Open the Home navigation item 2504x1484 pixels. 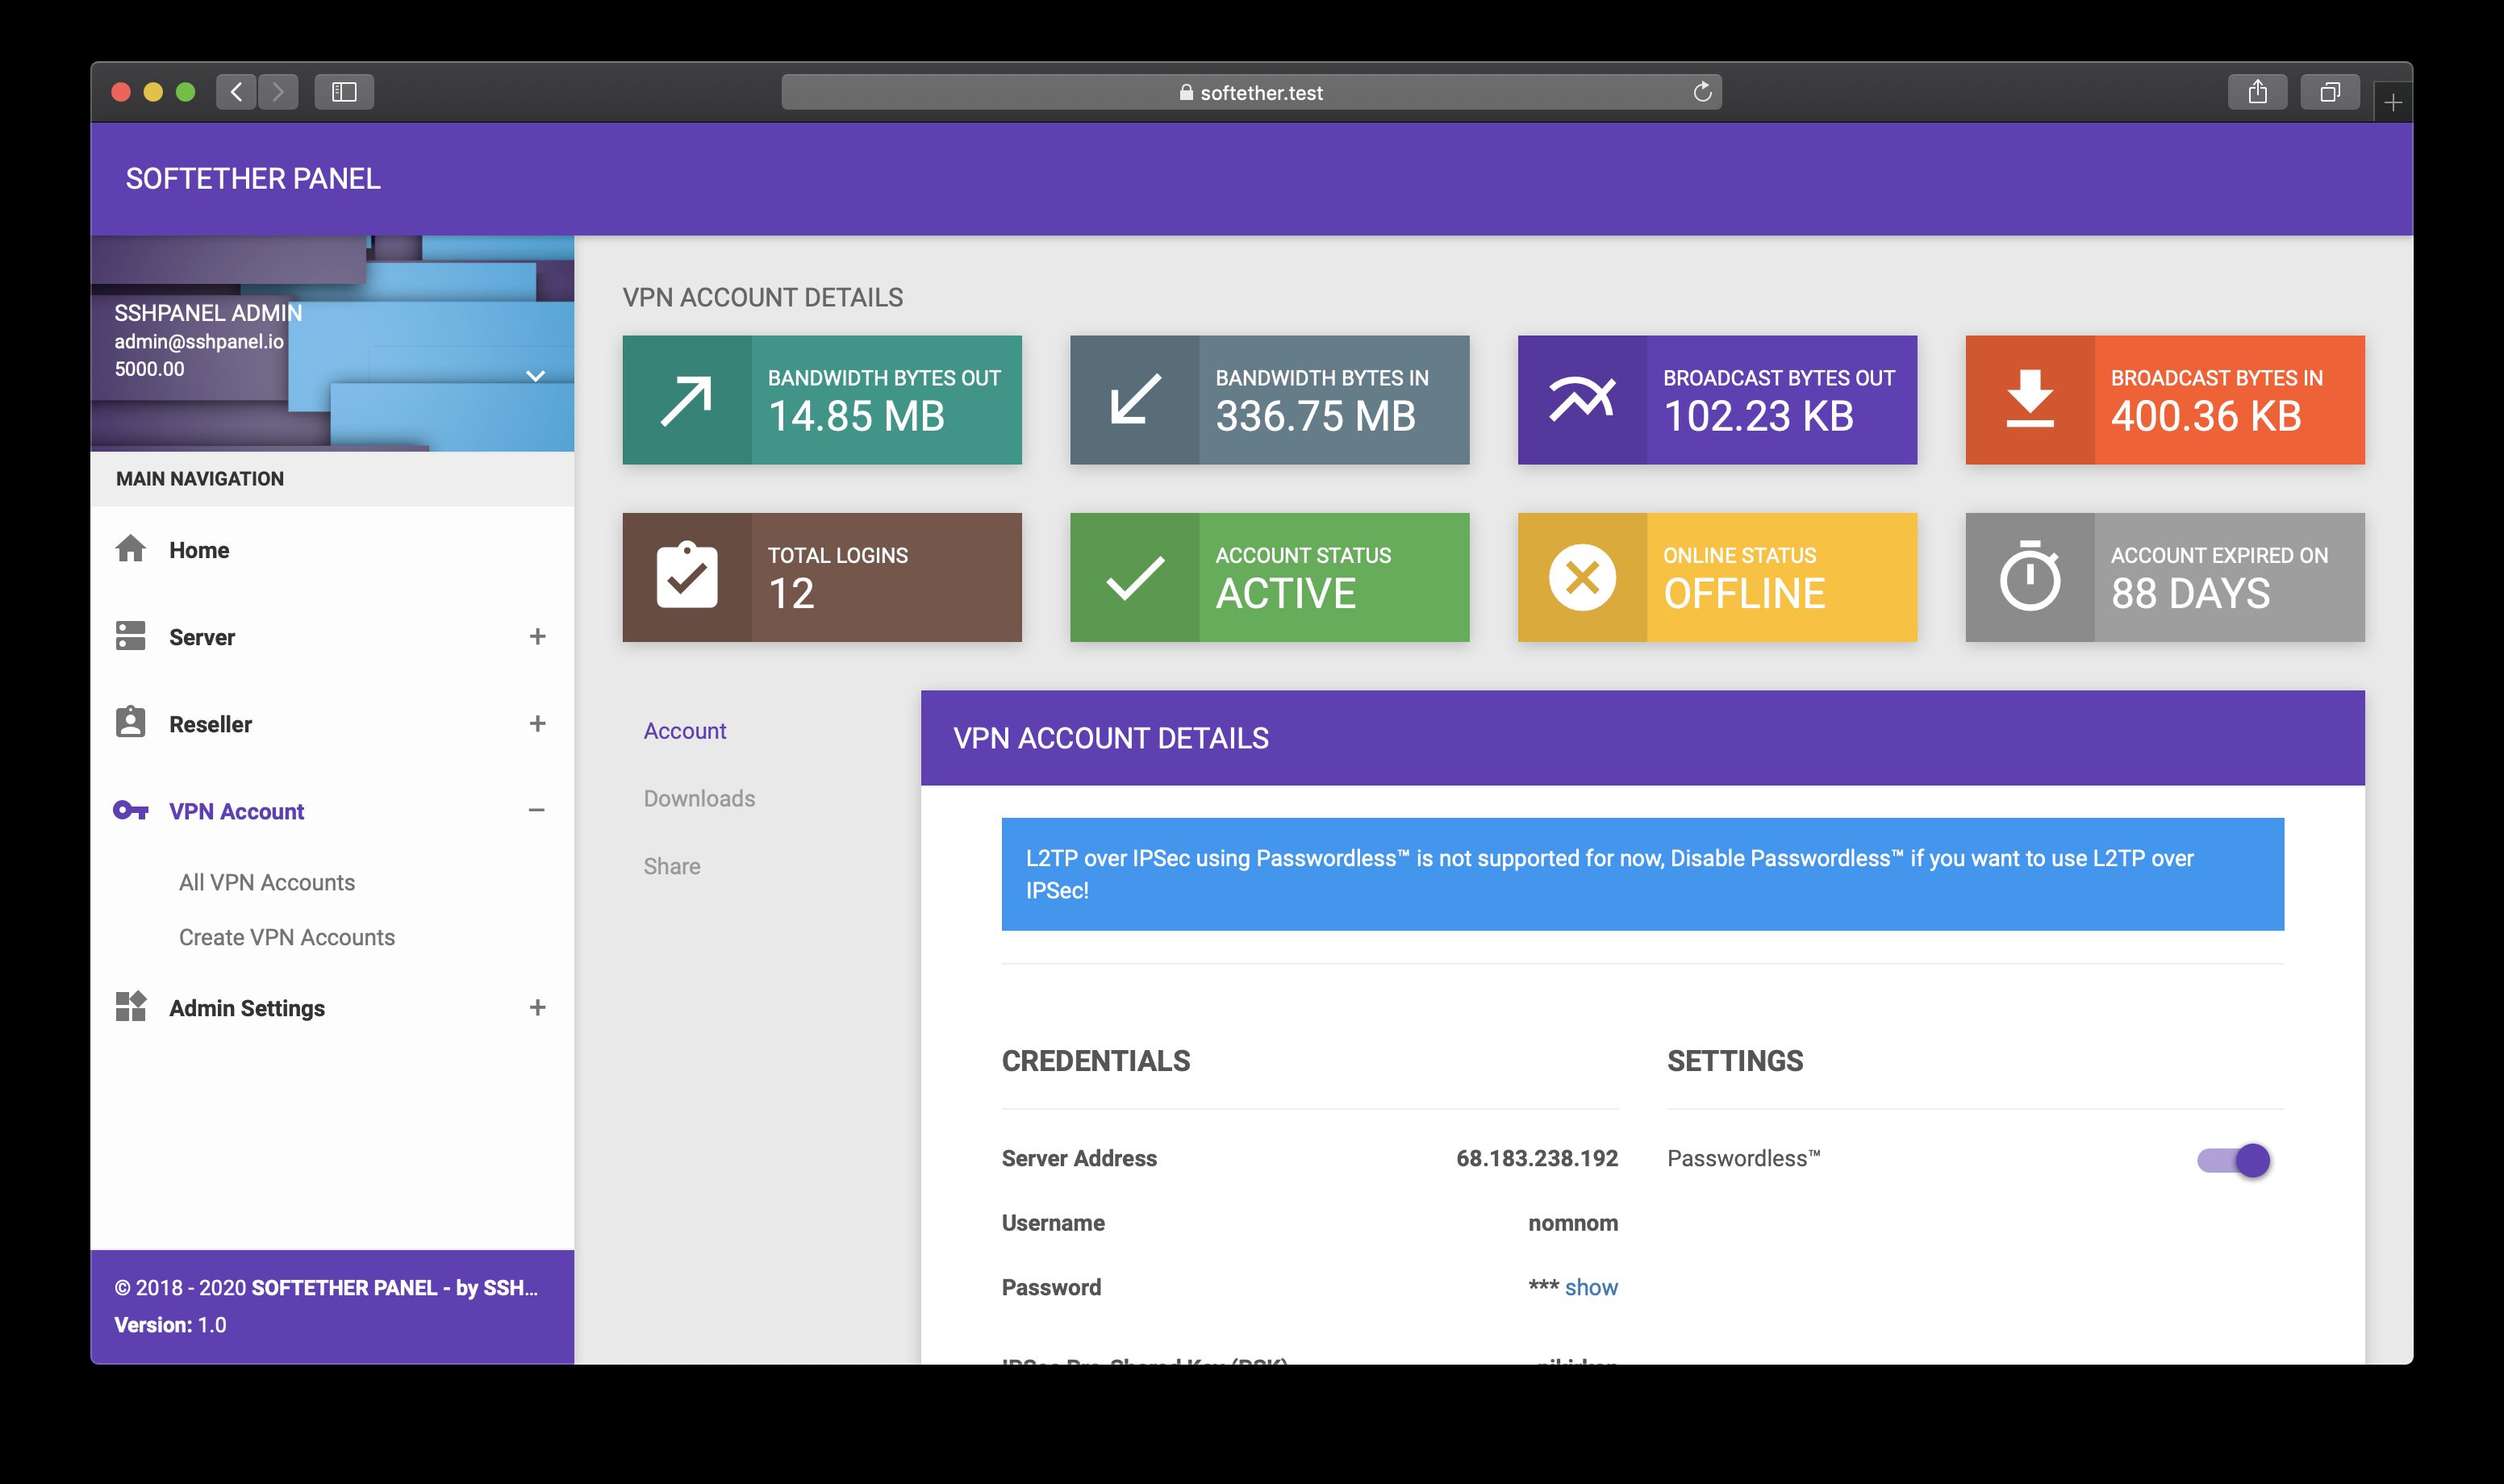pos(332,550)
